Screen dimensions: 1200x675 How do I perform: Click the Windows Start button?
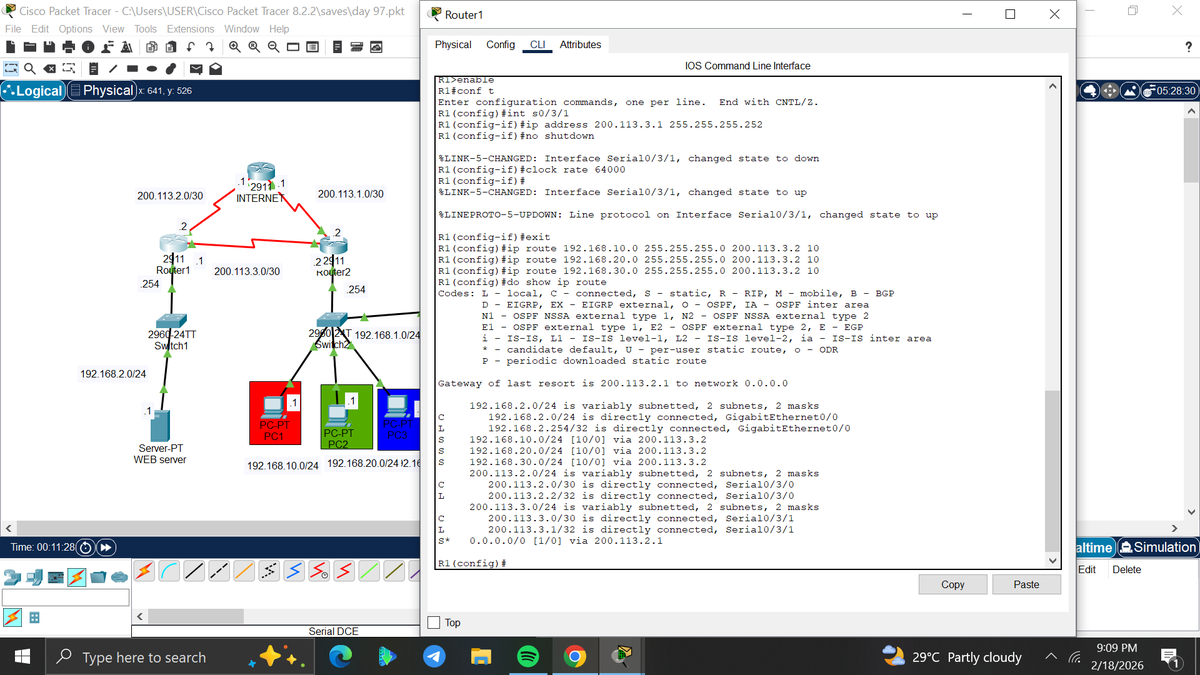(x=24, y=657)
